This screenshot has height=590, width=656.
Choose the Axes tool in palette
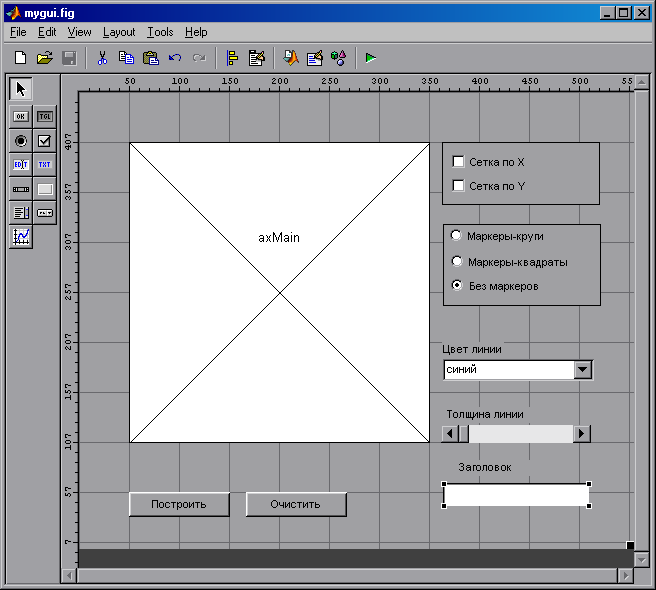[21, 236]
